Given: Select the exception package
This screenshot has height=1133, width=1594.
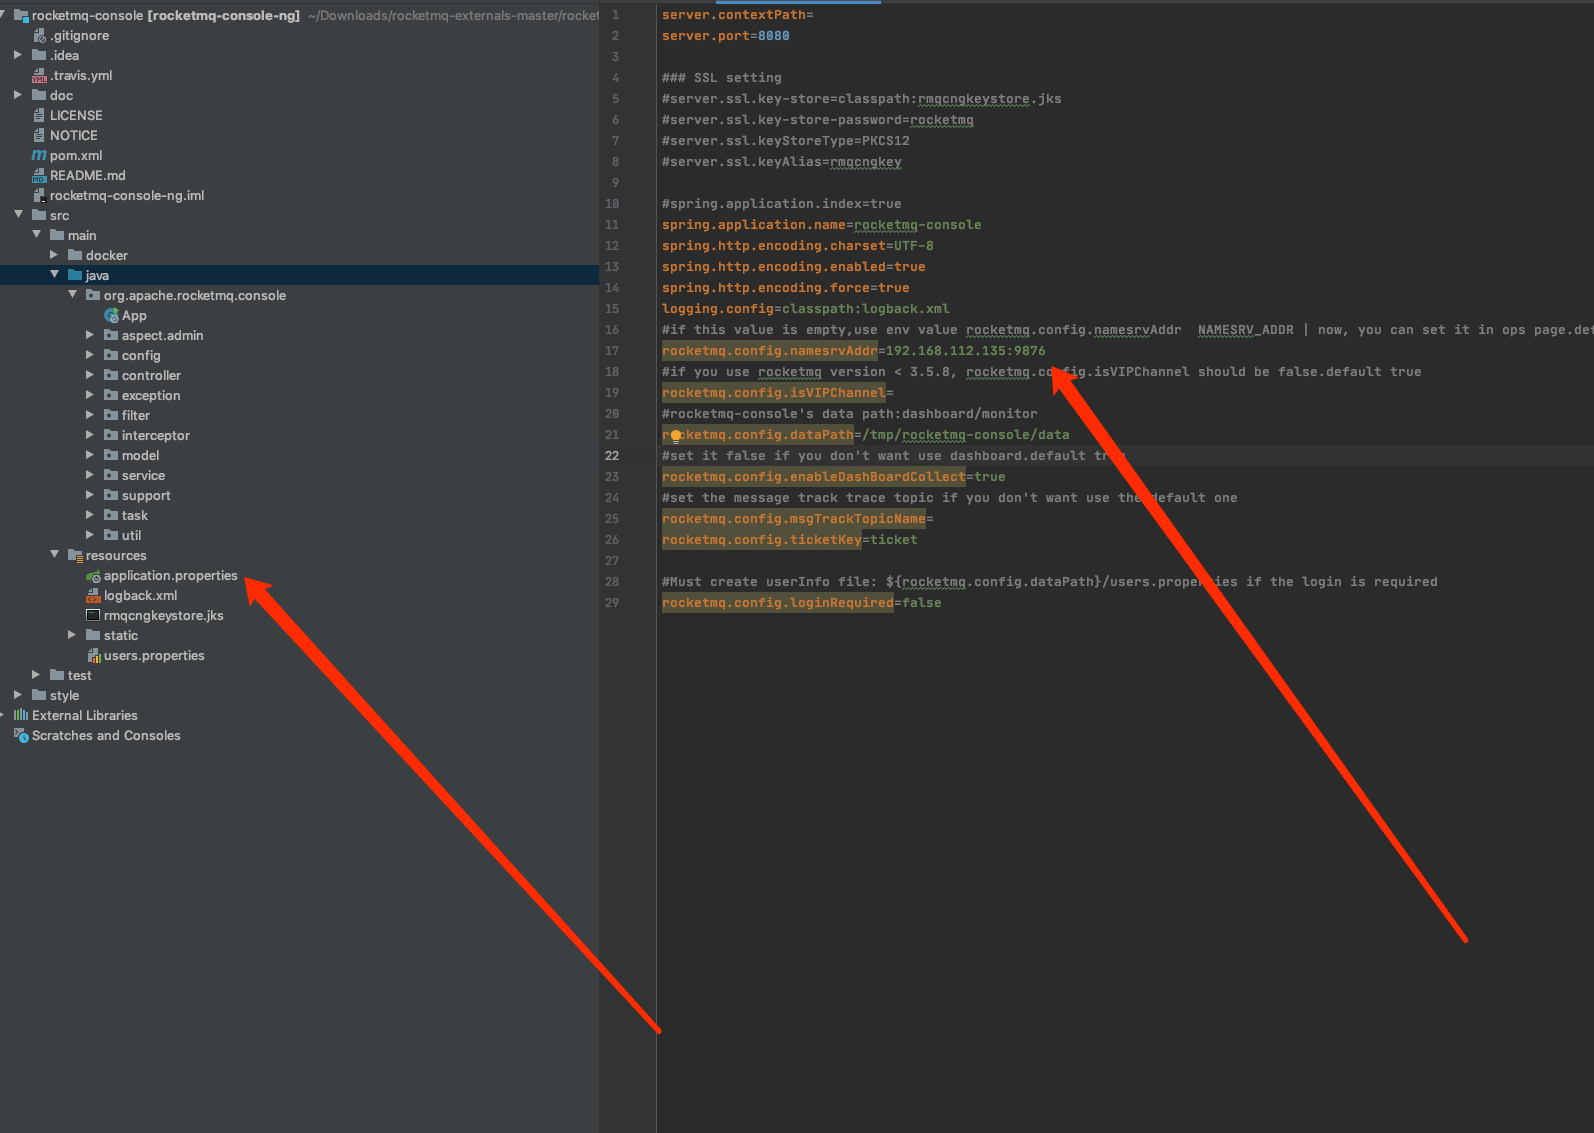Looking at the screenshot, I should tap(151, 396).
